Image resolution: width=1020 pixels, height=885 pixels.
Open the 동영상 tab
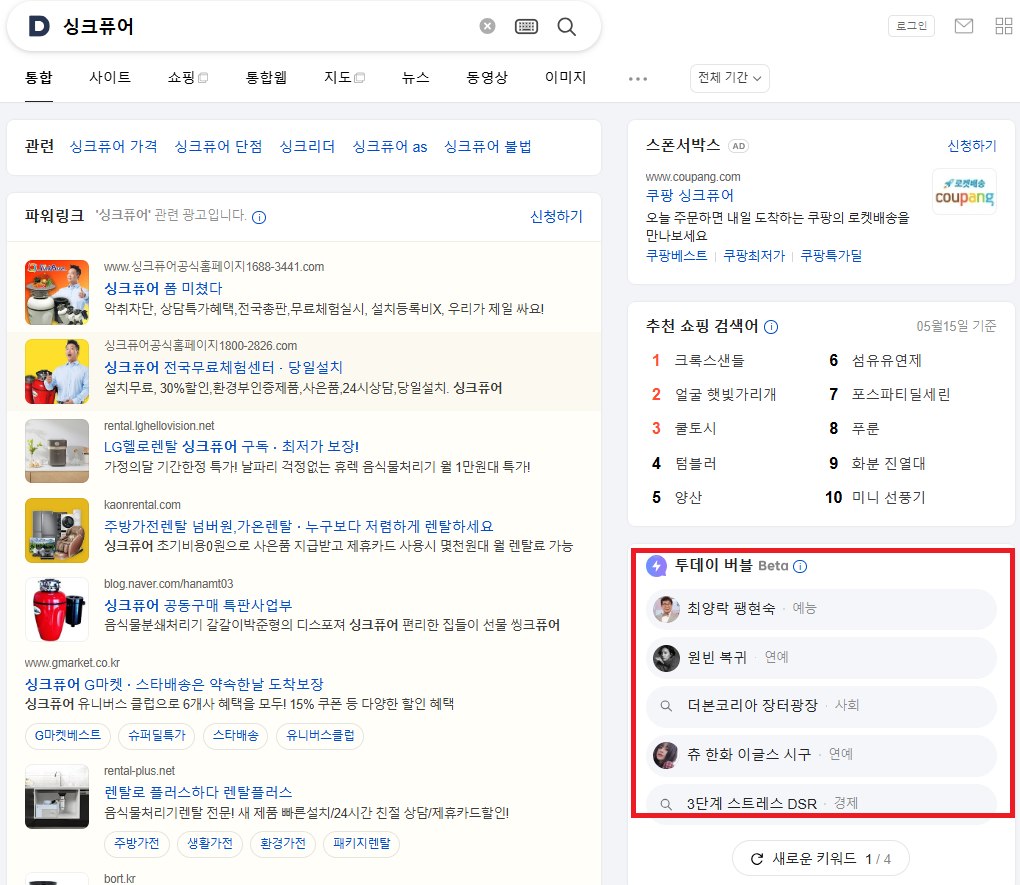pyautogui.click(x=487, y=77)
